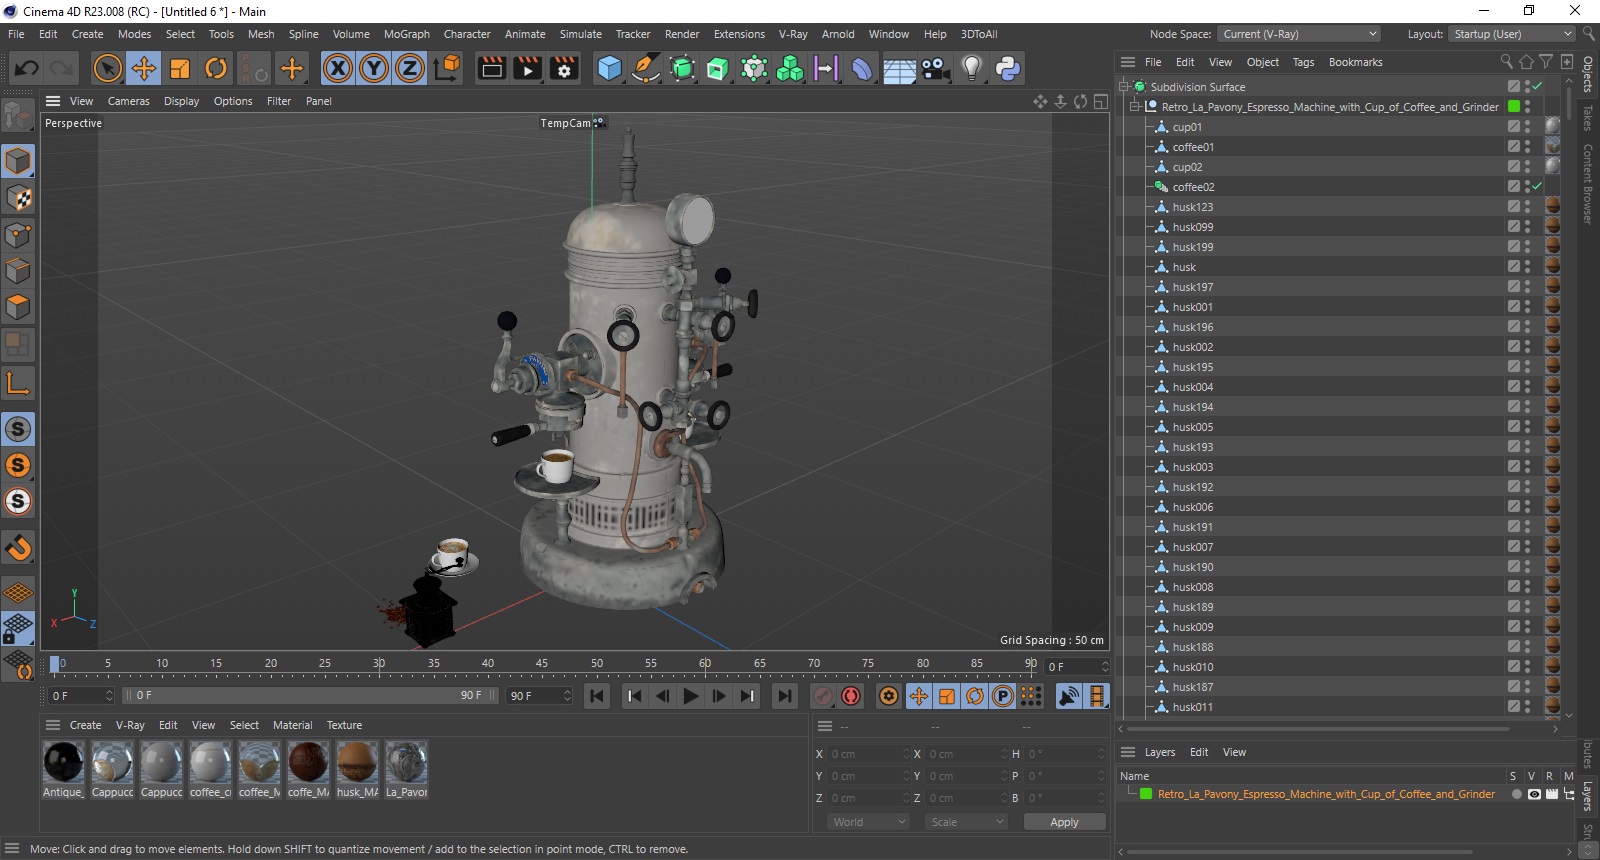Open the MoGraph menu
Viewport: 1600px width, 860px height.
tap(407, 34)
